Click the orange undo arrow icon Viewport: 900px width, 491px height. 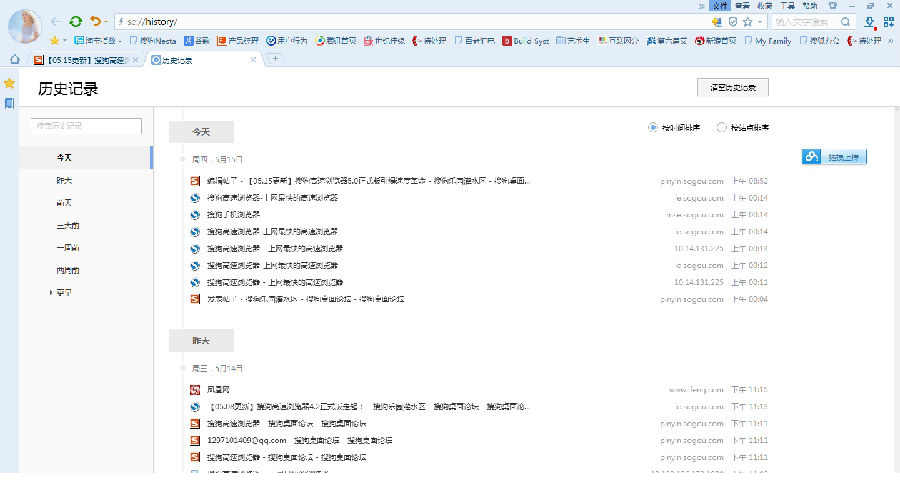point(95,22)
